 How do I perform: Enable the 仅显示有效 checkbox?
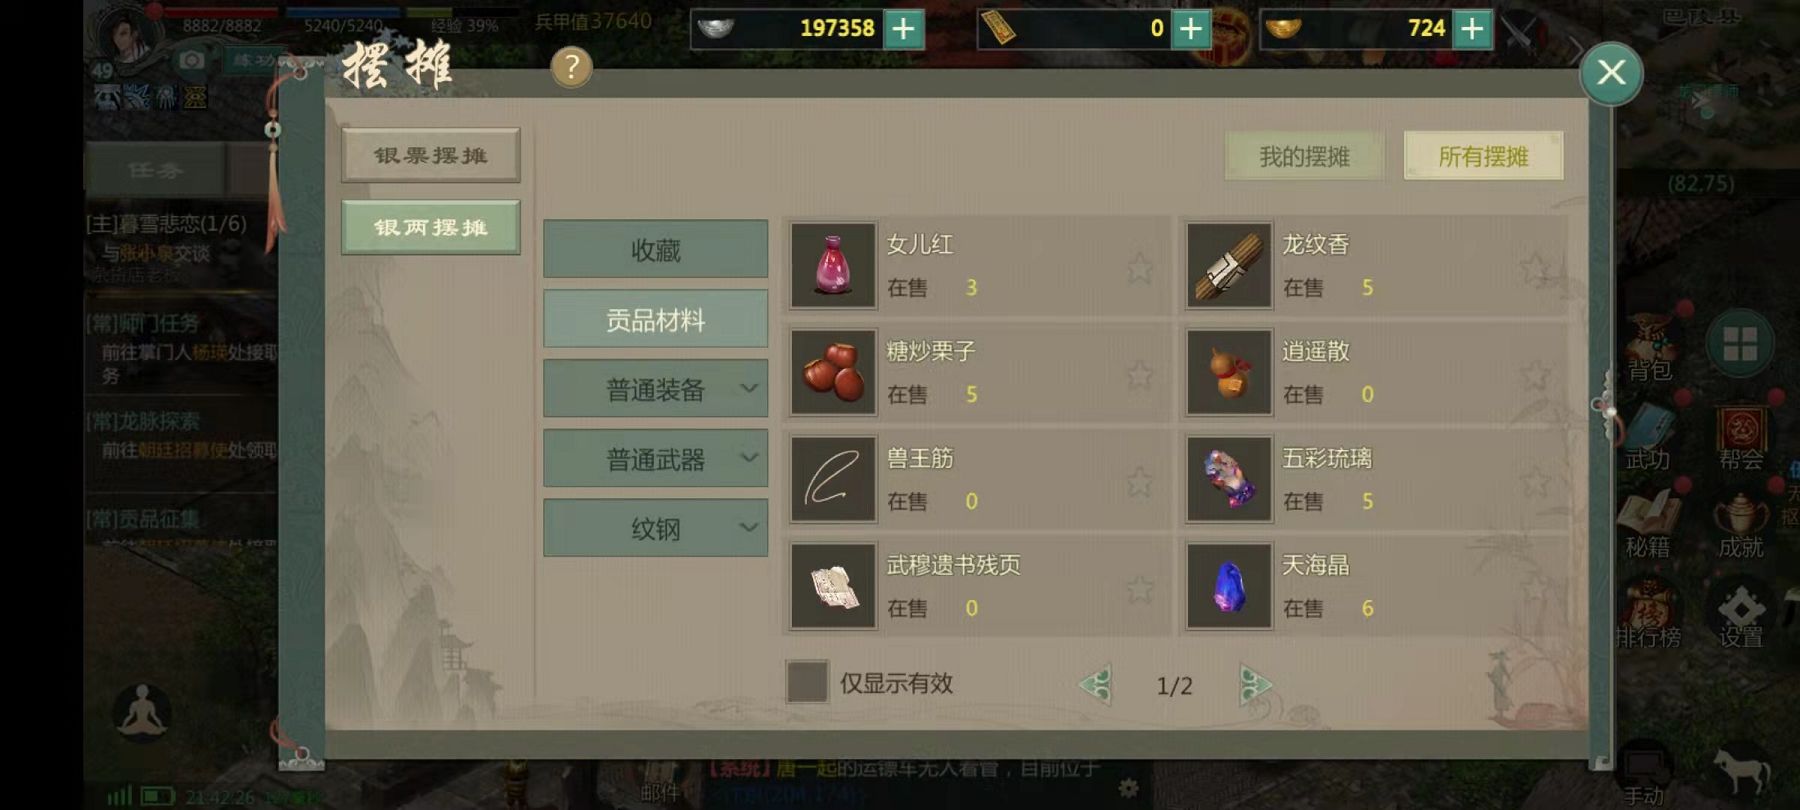[807, 682]
